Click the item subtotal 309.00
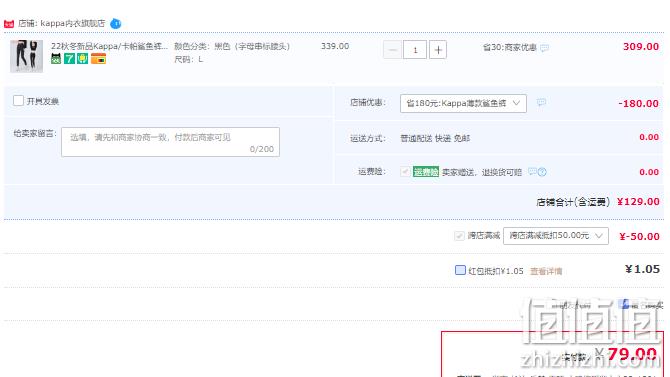Image resolution: width=670 pixels, height=377 pixels. click(641, 47)
